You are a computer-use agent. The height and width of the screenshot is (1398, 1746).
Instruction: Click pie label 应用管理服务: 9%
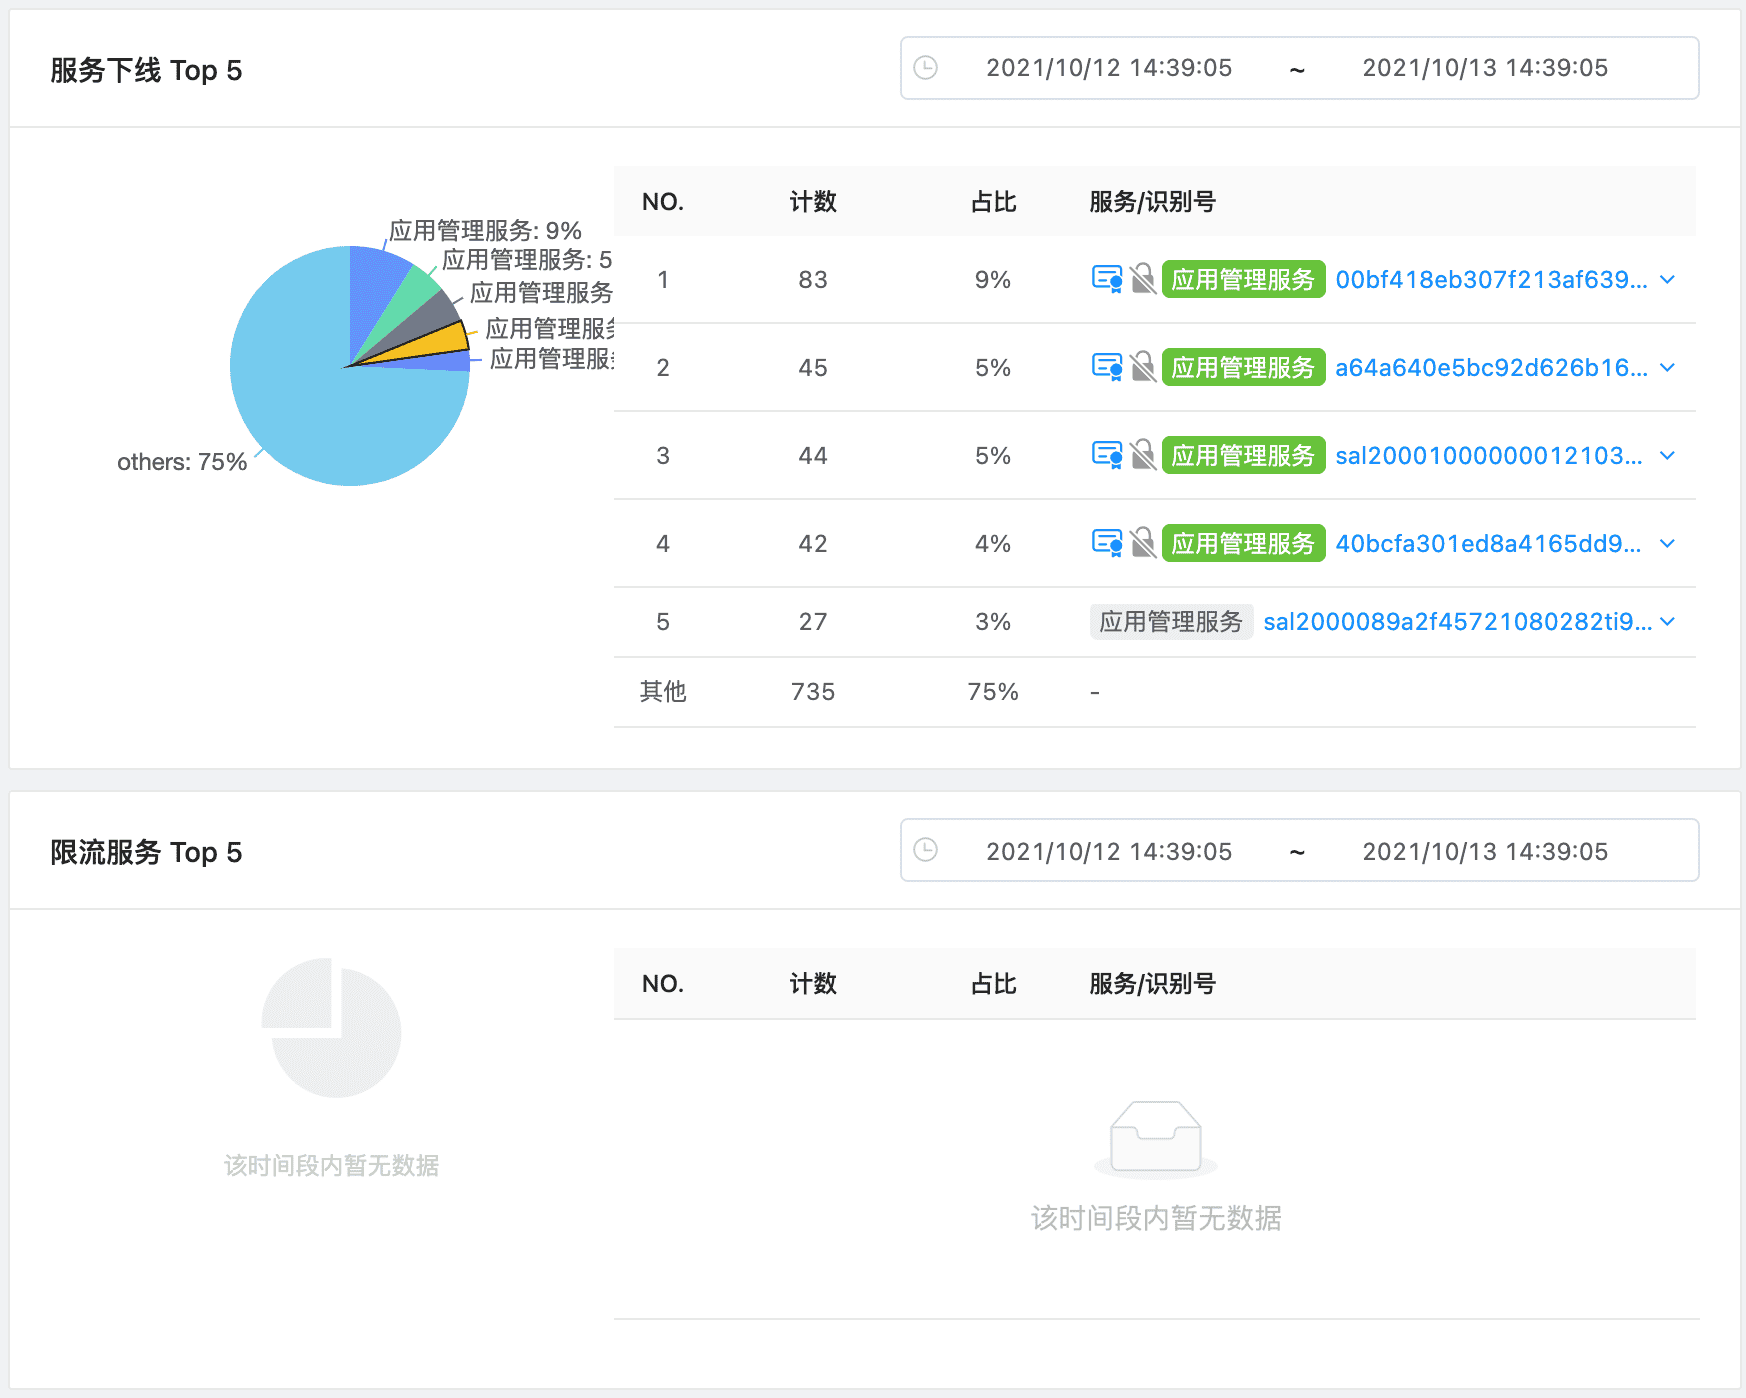coord(485,231)
